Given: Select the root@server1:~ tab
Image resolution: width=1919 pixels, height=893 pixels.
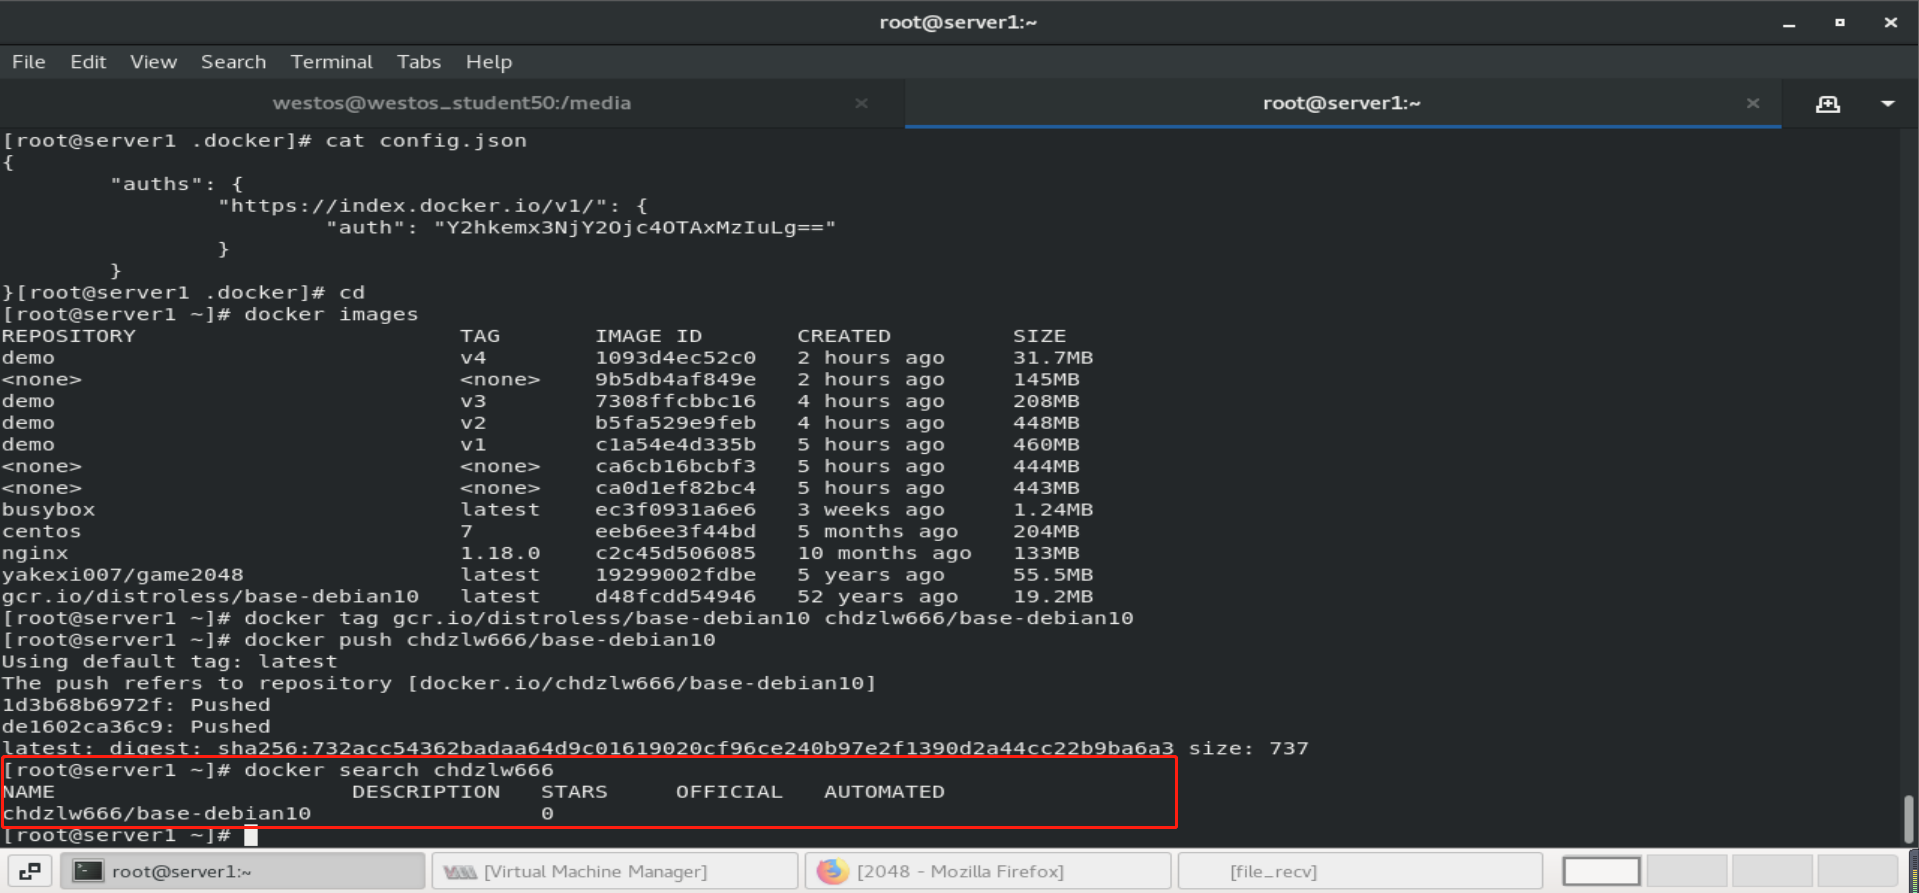Looking at the screenshot, I should [1341, 103].
